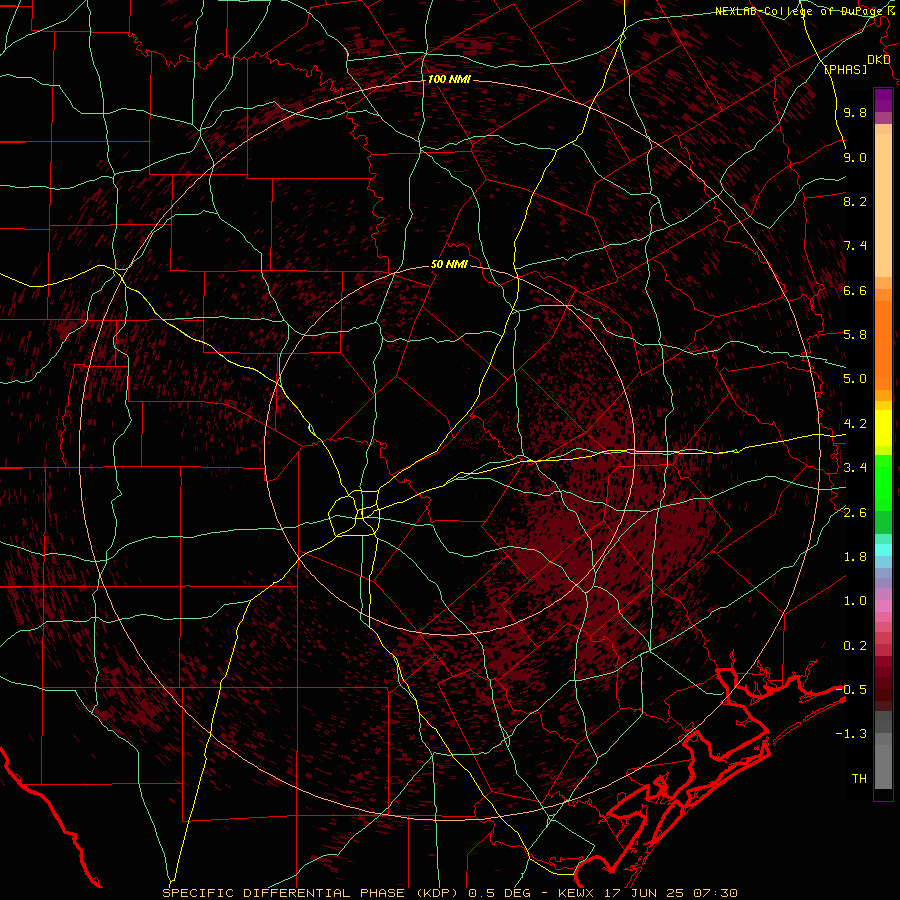Click the yellow segment of the color bar
This screenshot has width=900, height=900.
point(883,428)
